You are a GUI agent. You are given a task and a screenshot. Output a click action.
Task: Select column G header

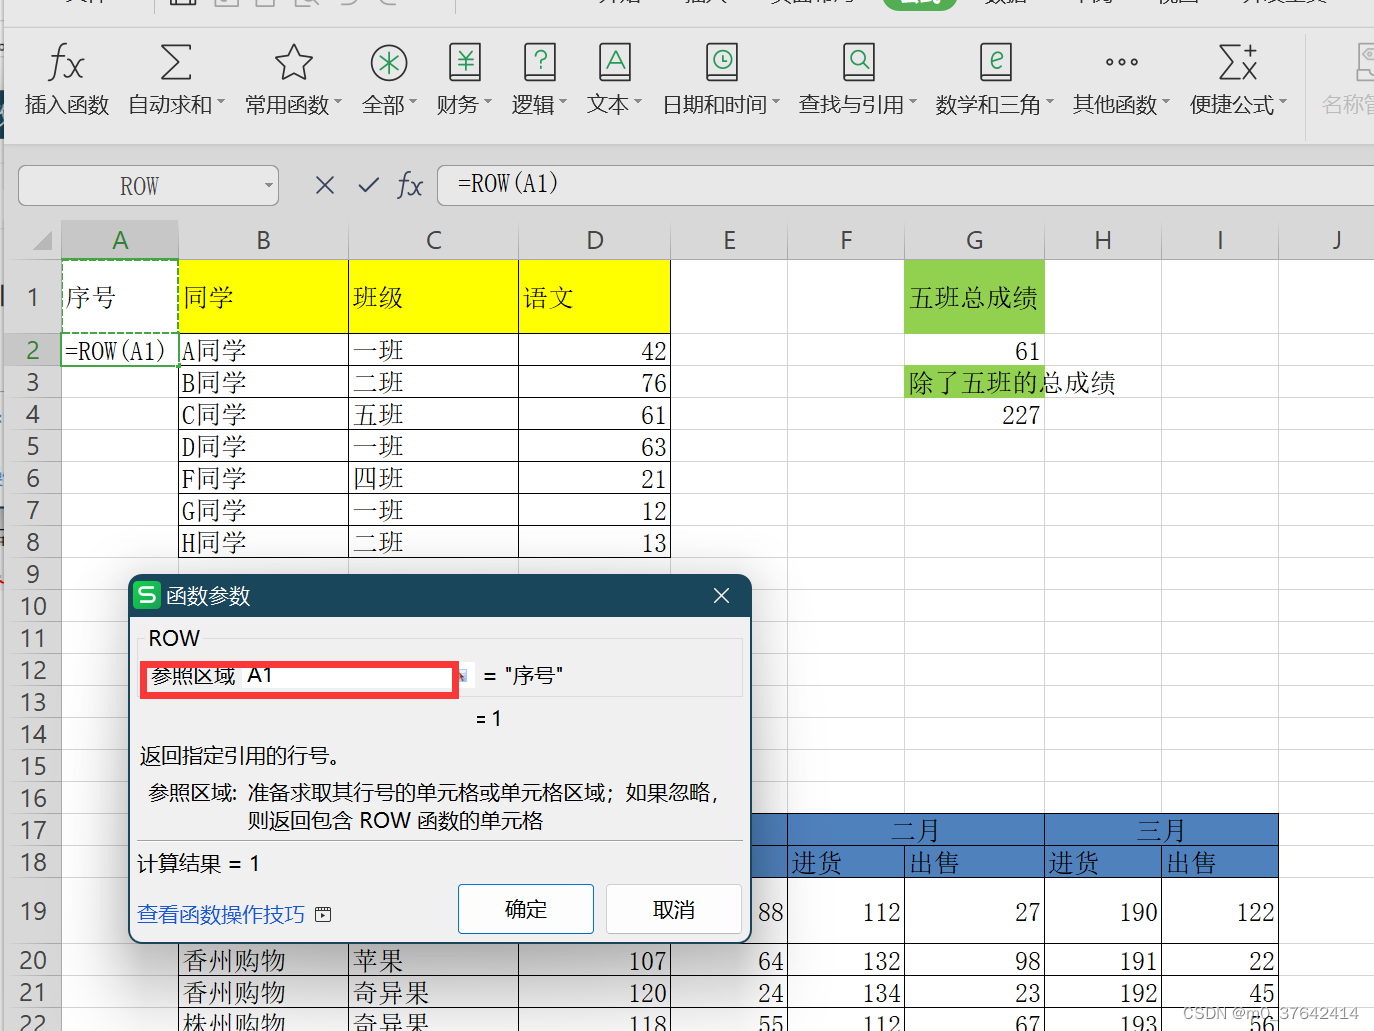coord(974,240)
